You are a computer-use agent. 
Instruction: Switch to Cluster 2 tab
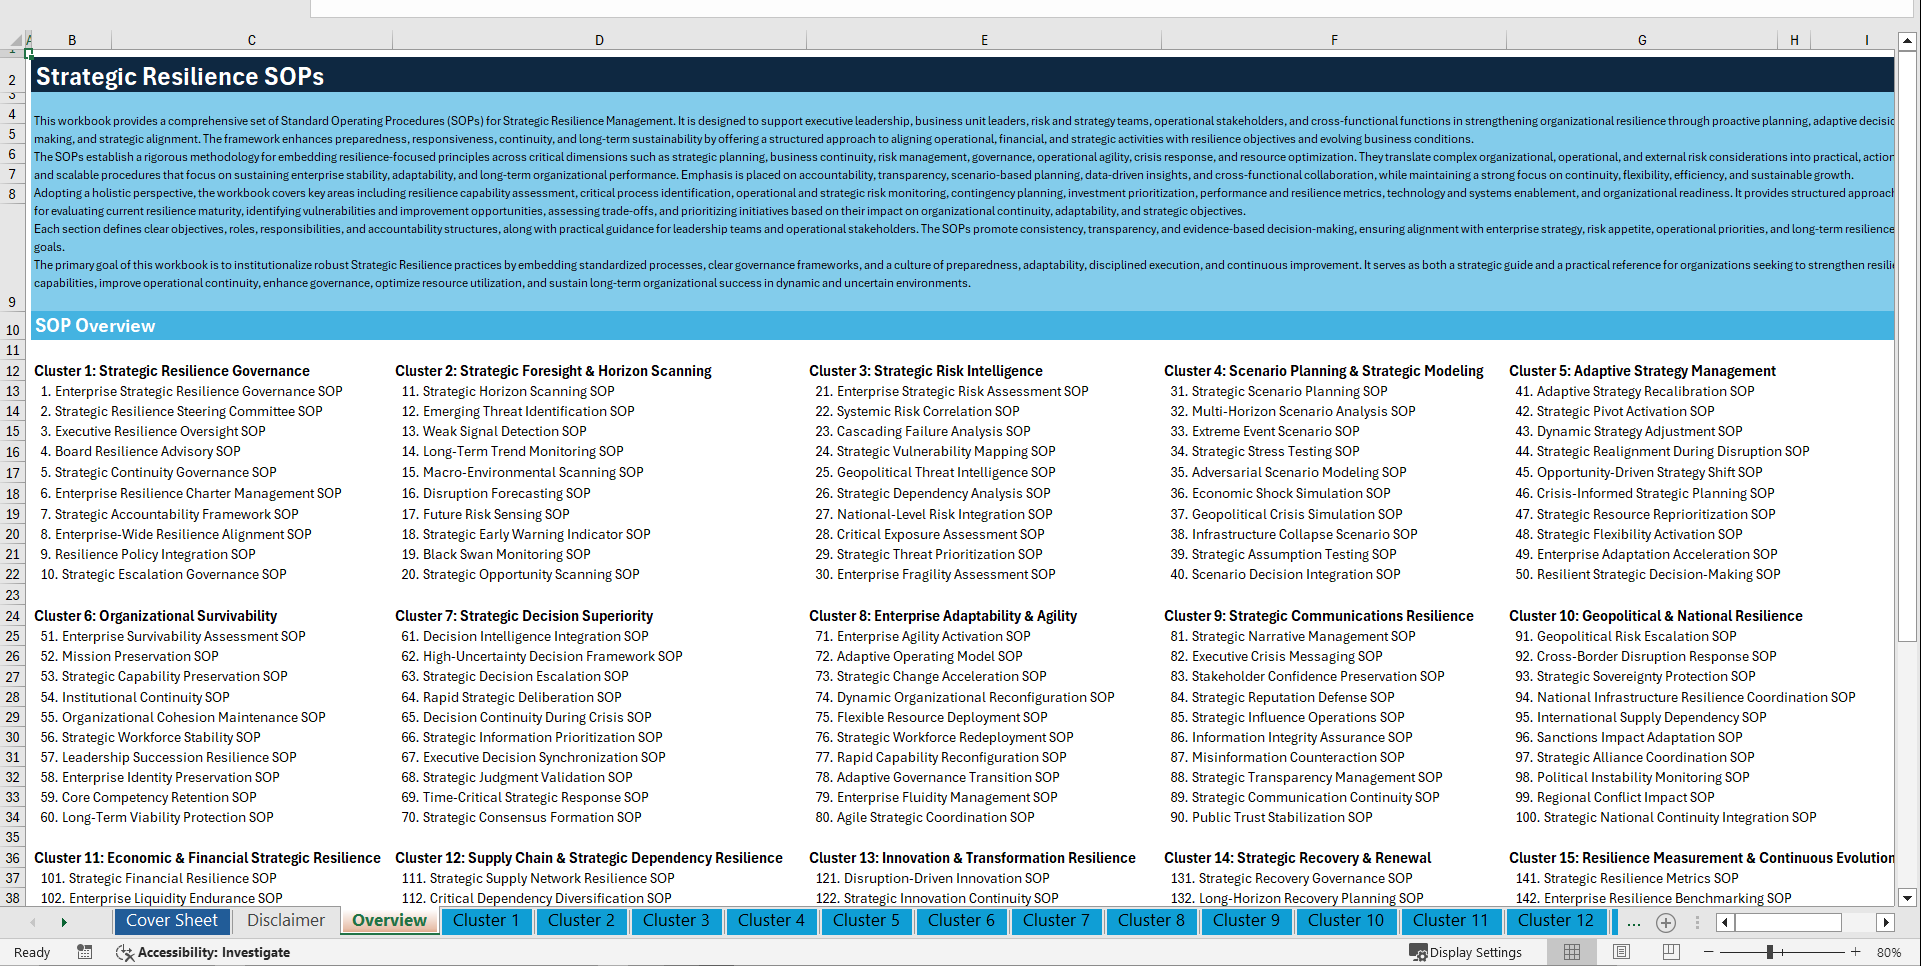pyautogui.click(x=581, y=921)
